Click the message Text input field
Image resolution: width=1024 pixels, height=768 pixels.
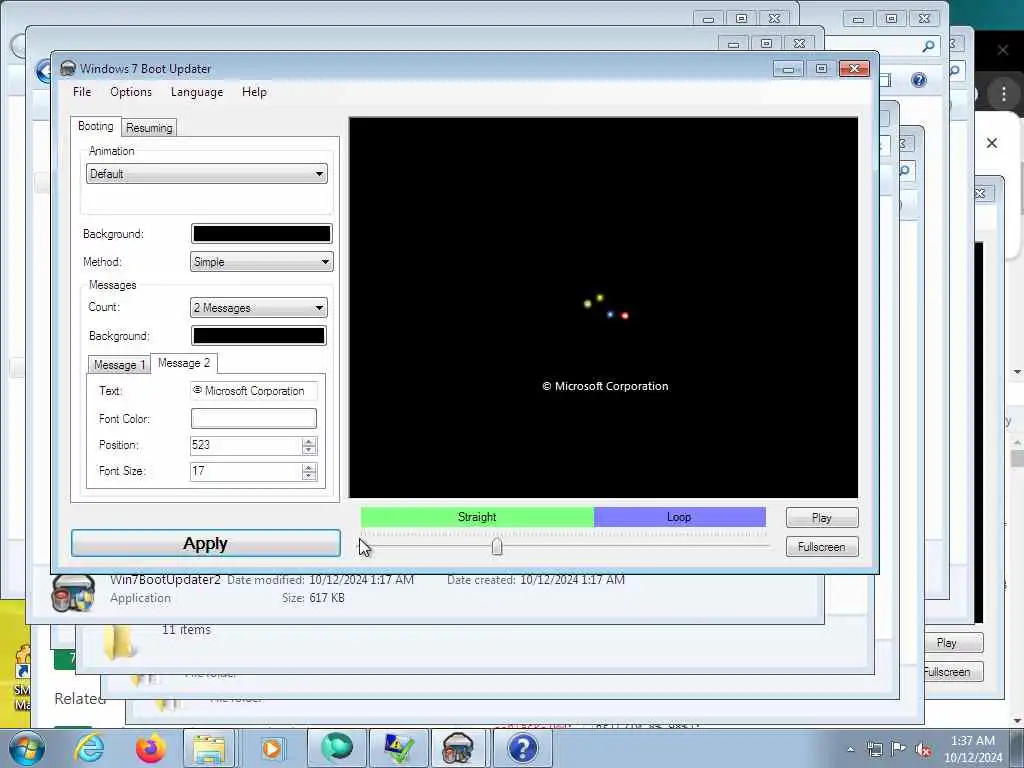(x=253, y=391)
